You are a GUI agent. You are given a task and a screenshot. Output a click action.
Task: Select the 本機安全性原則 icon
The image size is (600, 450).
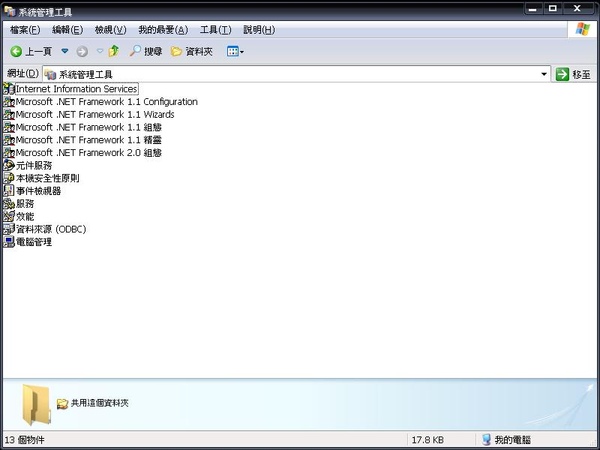pos(9,178)
